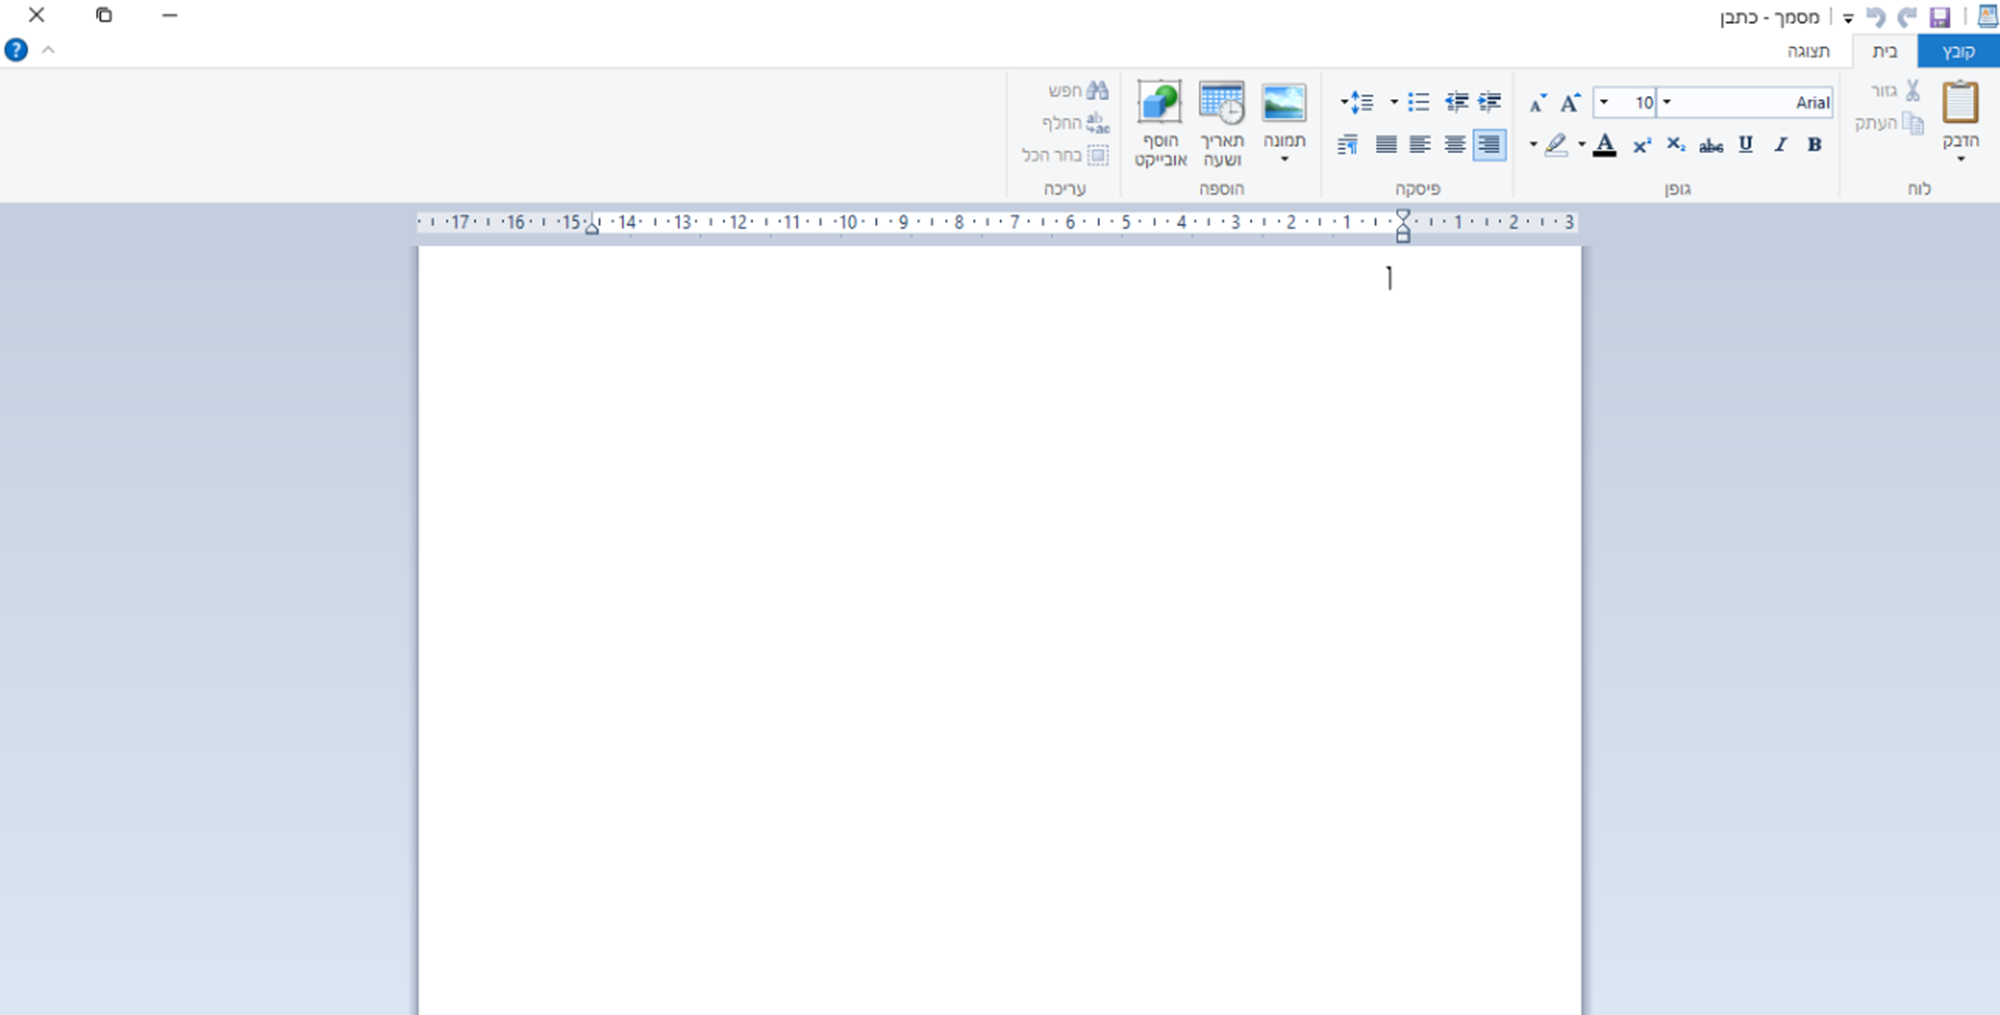Toggle Underline formatting
The image size is (2000, 1015).
1746,145
